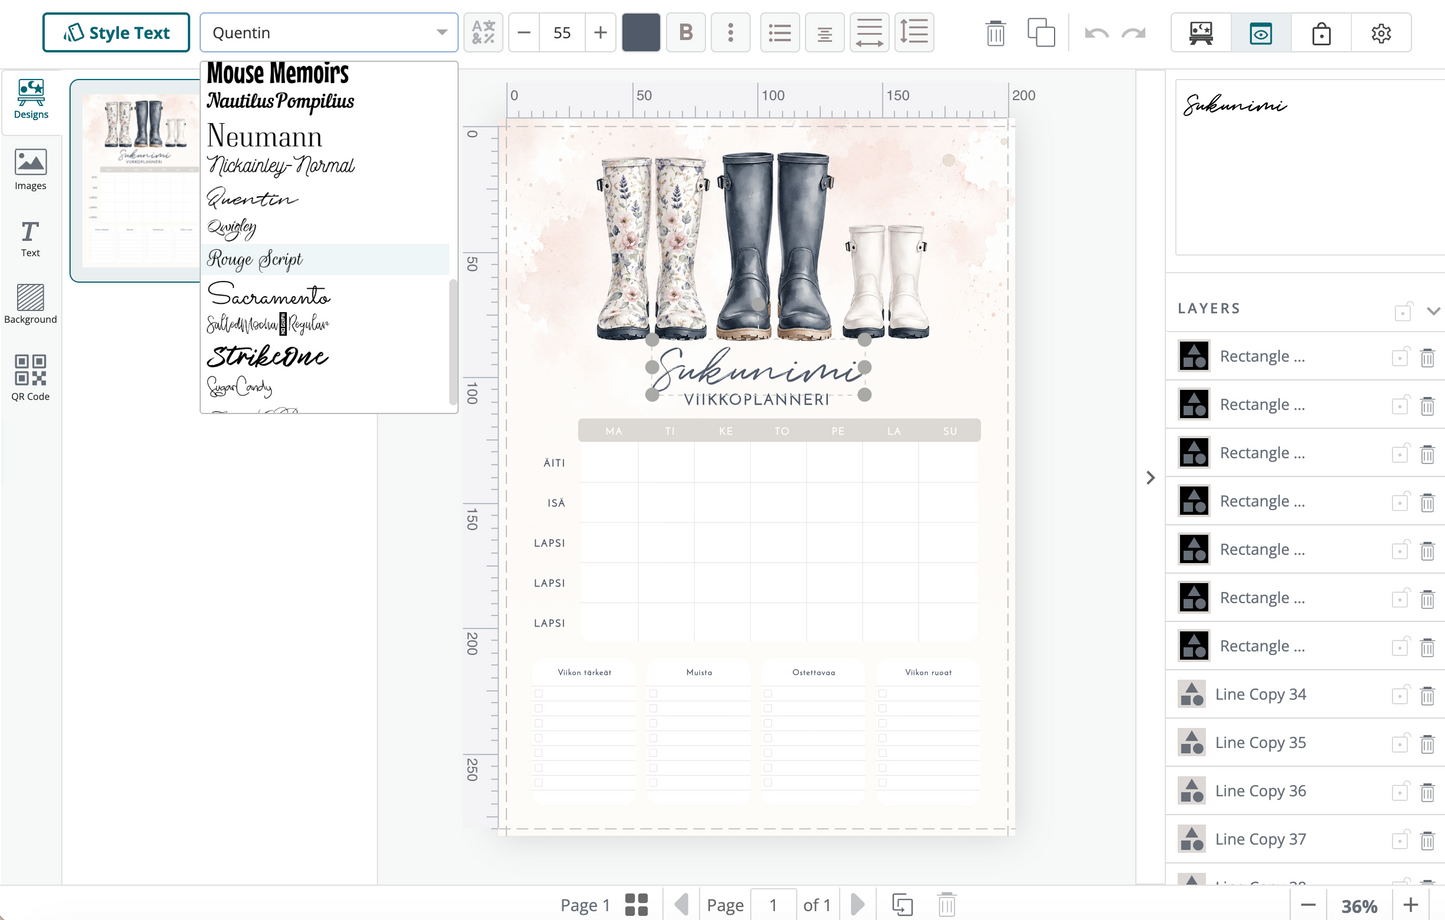Viewport: 1445px width, 920px height.
Task: Toggle bold text formatting
Action: pos(686,32)
